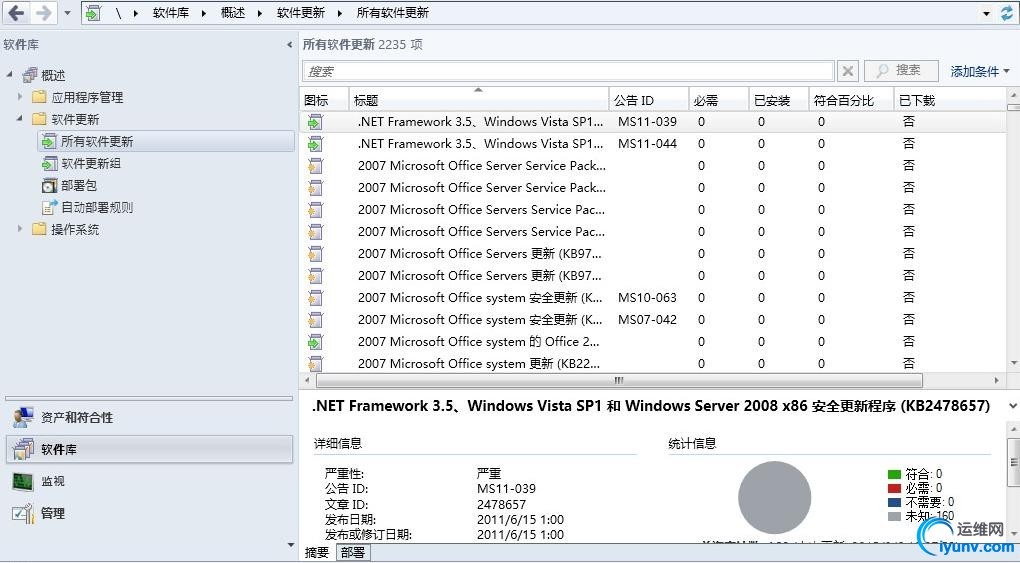Select the MS07-042 cell

point(647,320)
